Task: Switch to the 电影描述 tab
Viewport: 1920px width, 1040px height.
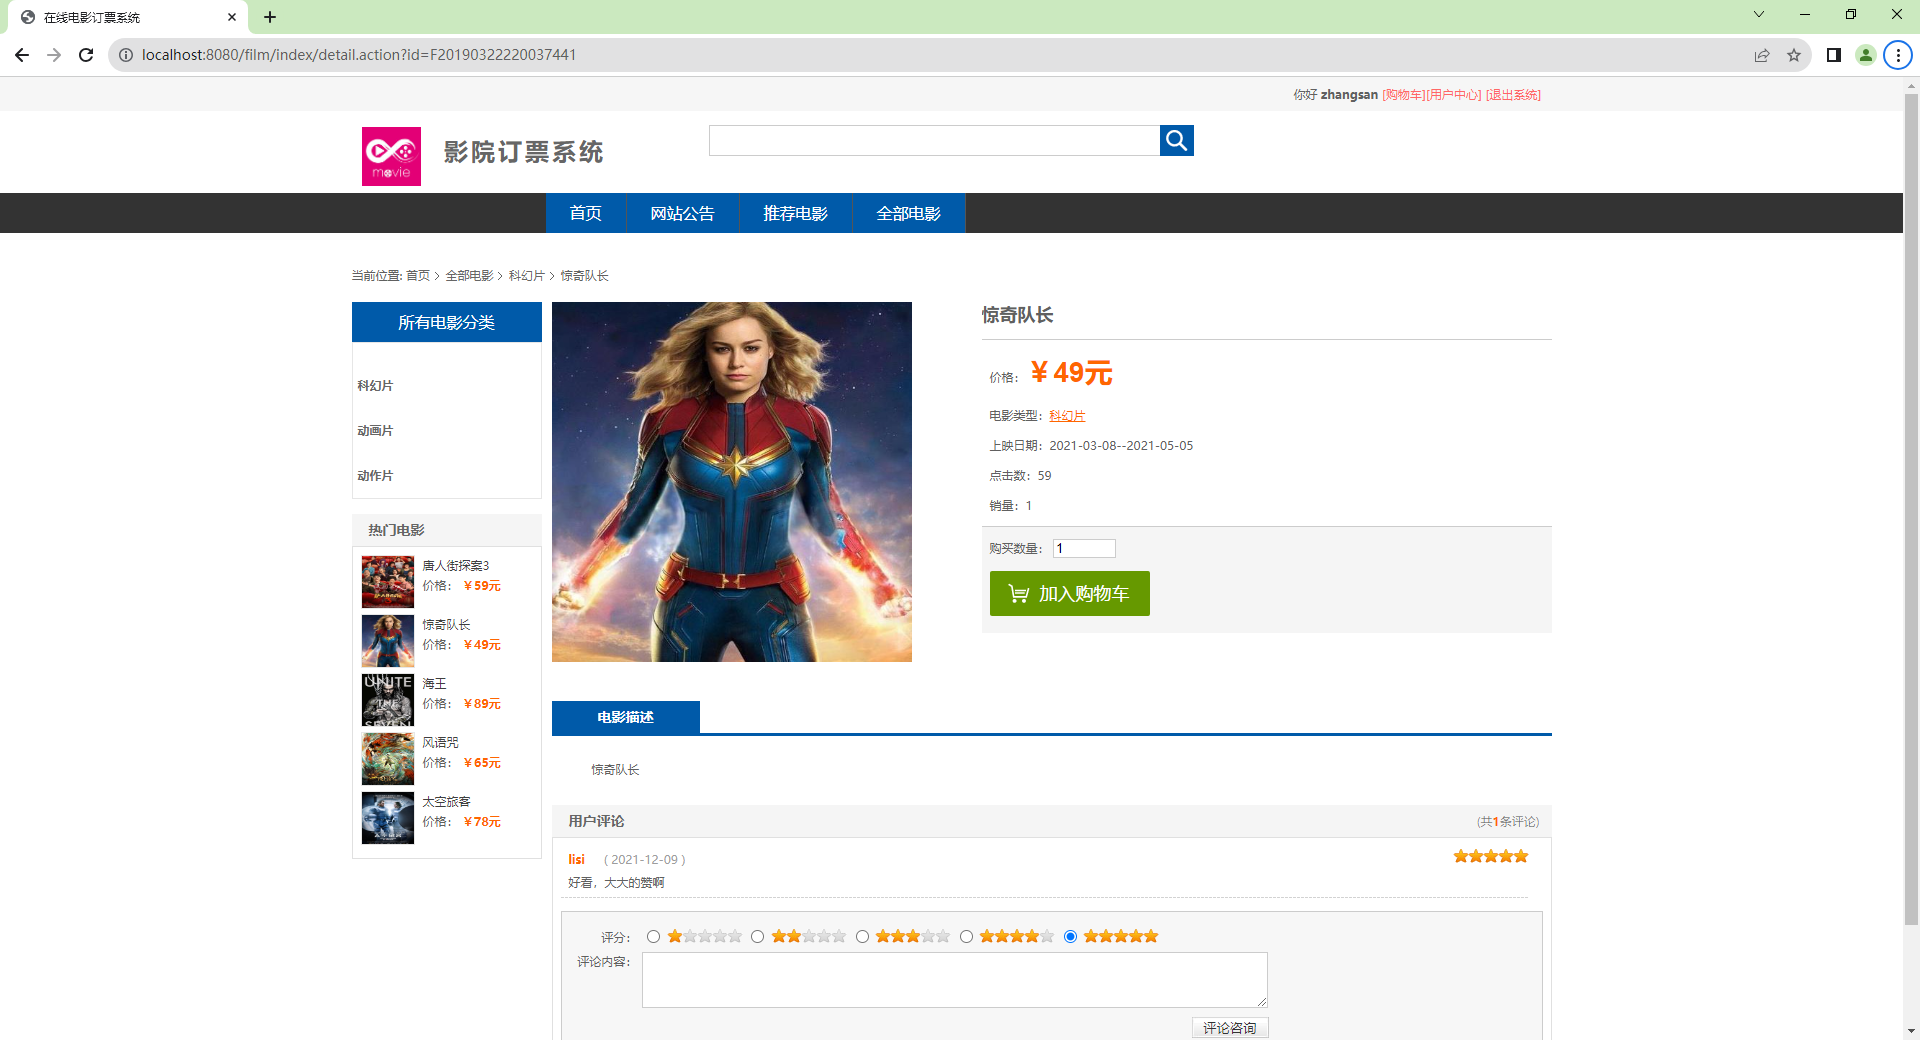Action: [x=626, y=717]
